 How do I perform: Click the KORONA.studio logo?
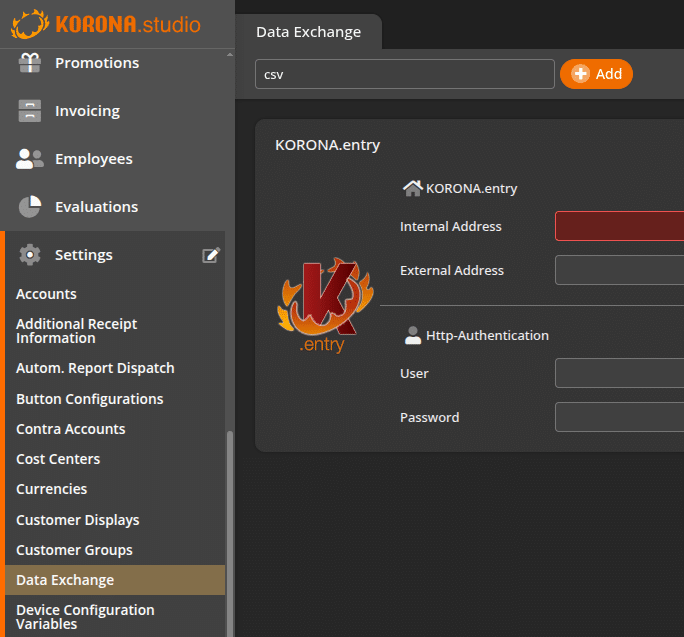click(x=106, y=24)
